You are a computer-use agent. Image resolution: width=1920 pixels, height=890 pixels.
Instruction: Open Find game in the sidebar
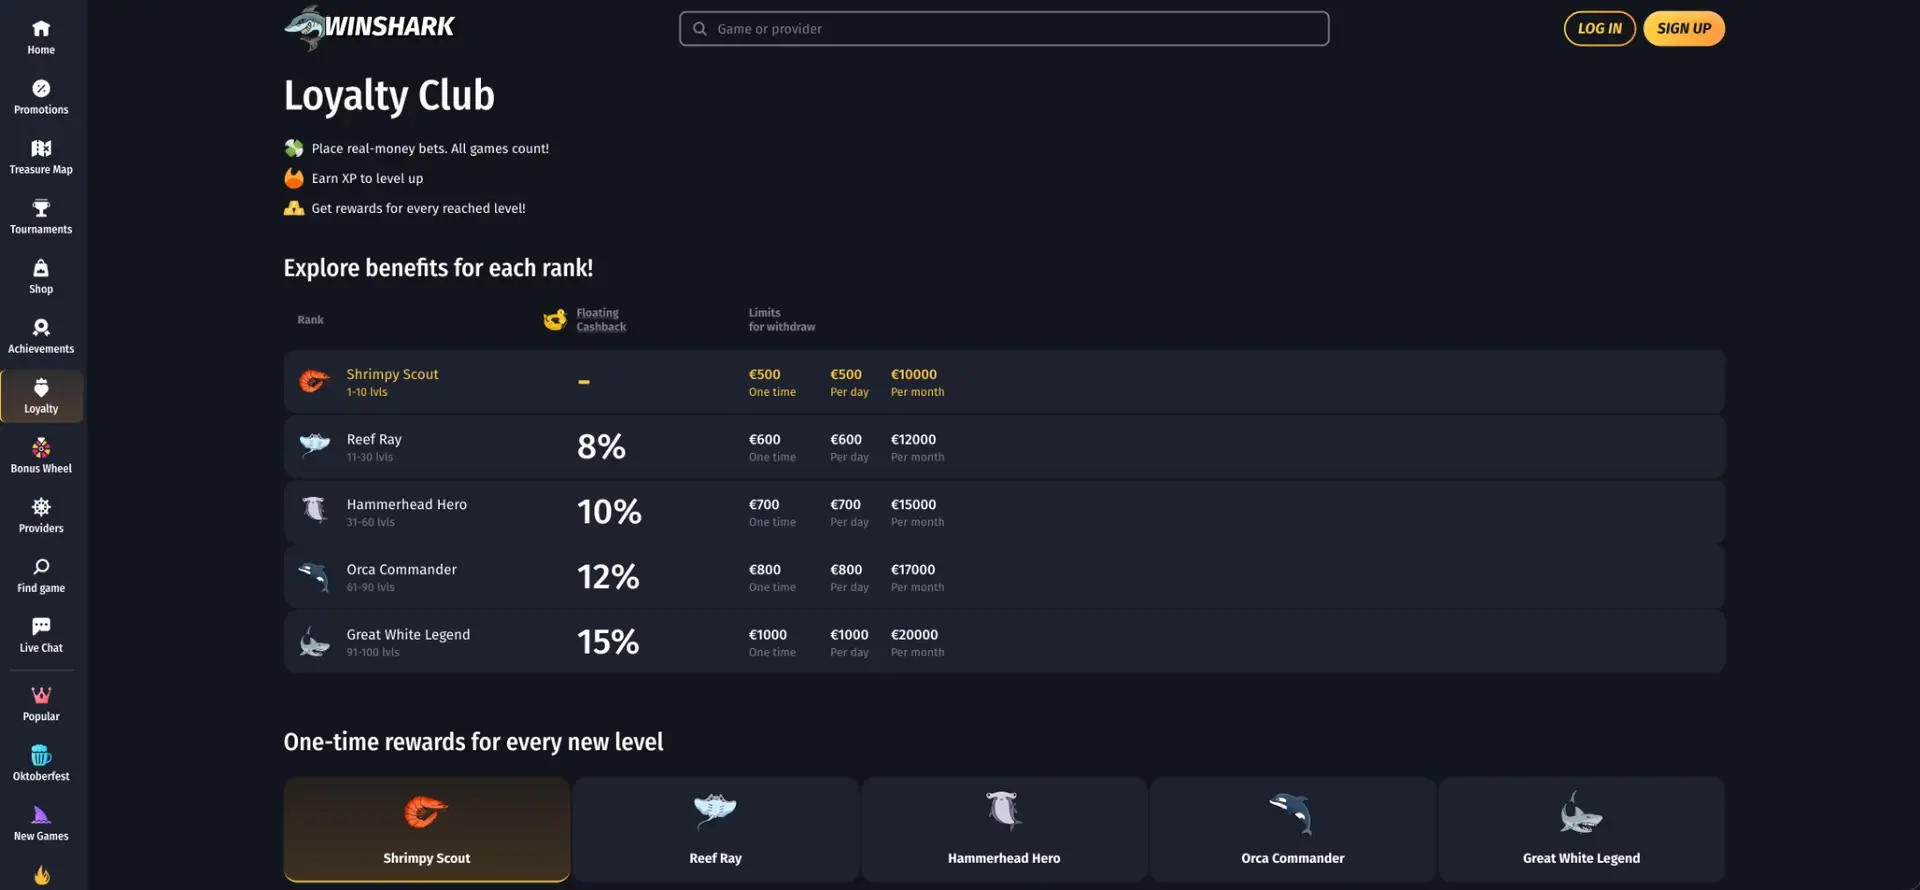pyautogui.click(x=41, y=576)
